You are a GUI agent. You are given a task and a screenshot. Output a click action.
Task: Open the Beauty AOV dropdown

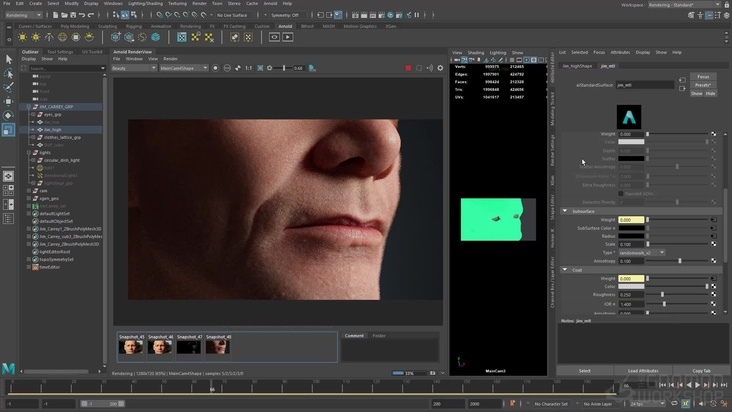(x=133, y=68)
